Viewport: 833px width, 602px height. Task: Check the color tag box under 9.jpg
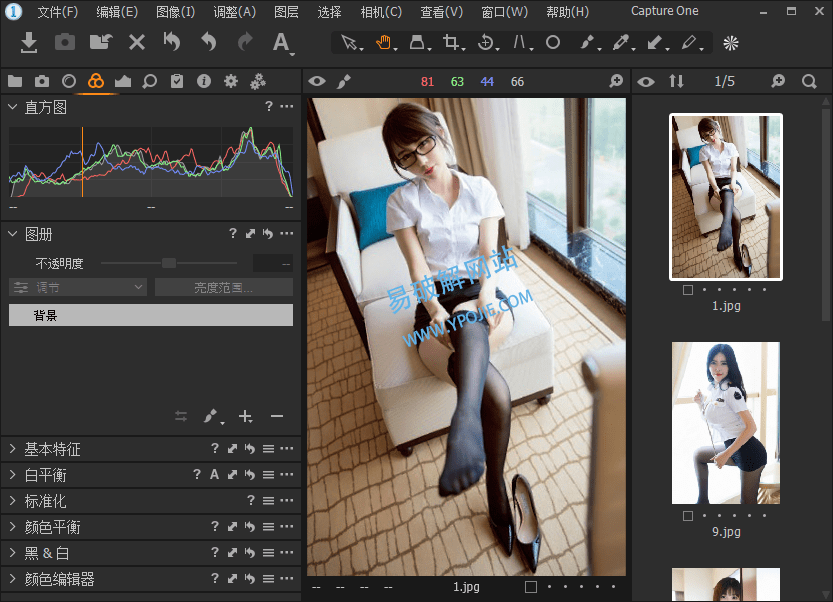point(687,516)
